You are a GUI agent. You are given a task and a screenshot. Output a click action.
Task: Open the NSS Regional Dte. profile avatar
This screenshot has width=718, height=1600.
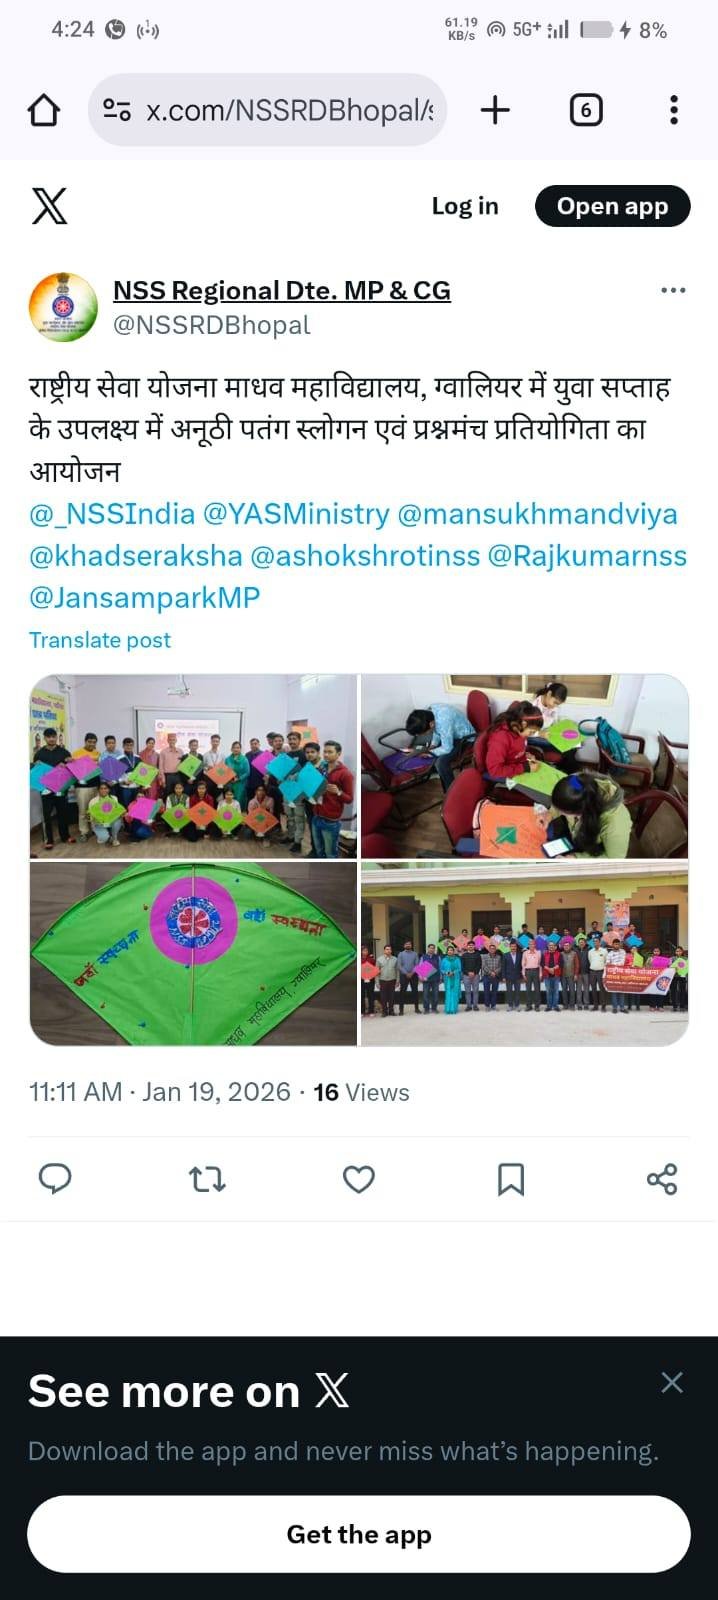pos(63,307)
